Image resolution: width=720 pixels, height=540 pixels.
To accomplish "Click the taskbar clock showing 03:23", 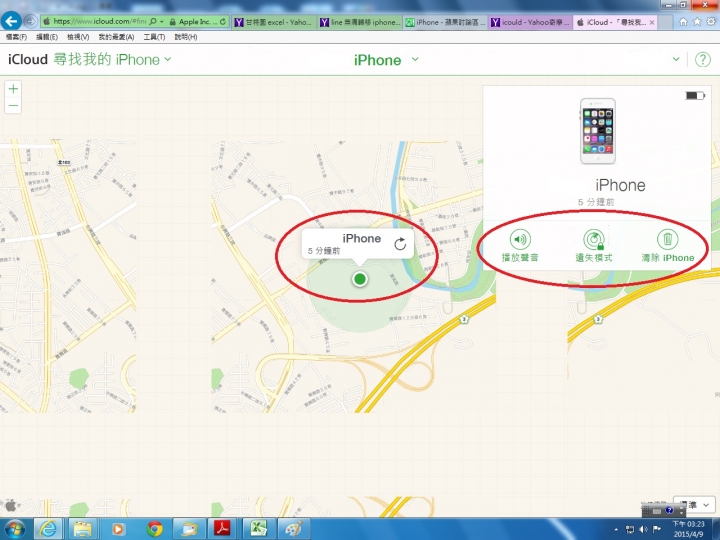I will pos(688,529).
